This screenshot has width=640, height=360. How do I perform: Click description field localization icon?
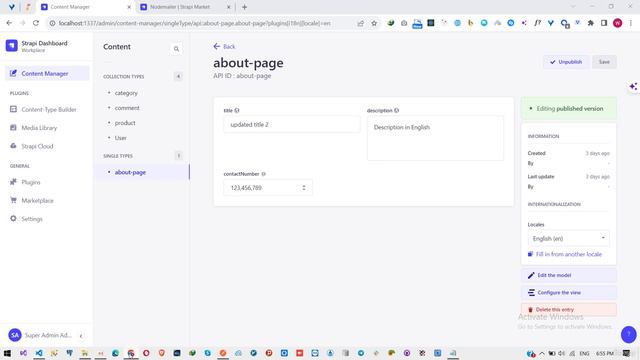point(396,111)
